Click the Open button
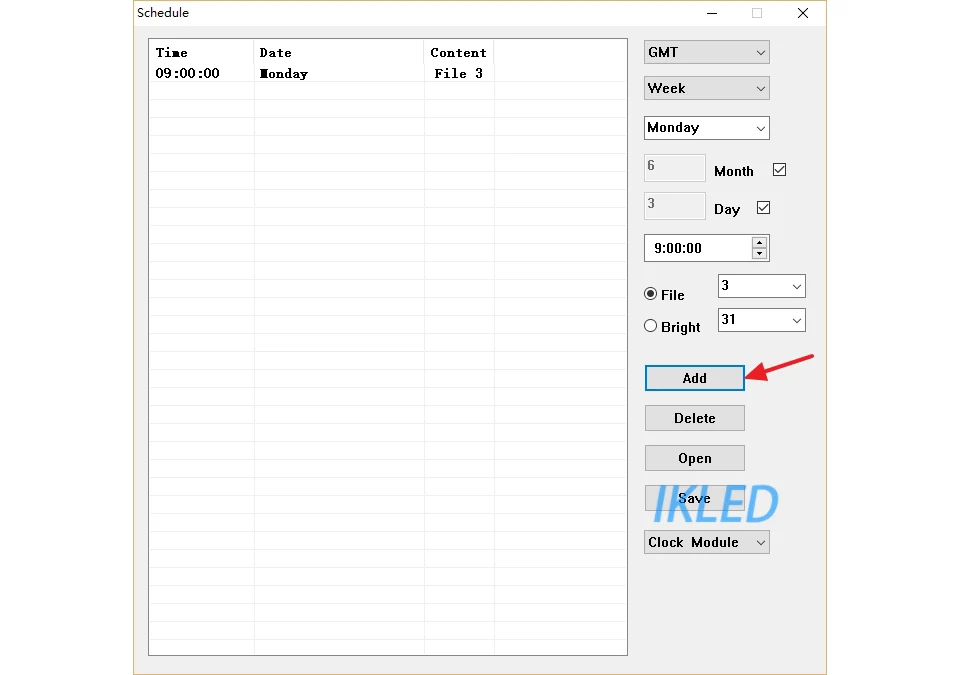Viewport: 960px width, 675px height. [695, 458]
